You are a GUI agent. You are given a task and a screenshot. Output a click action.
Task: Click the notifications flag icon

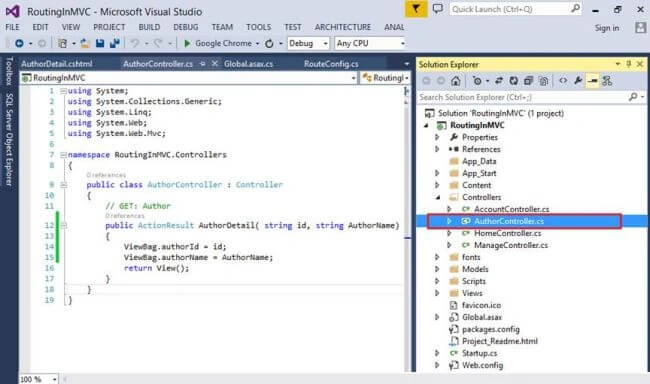coord(416,9)
